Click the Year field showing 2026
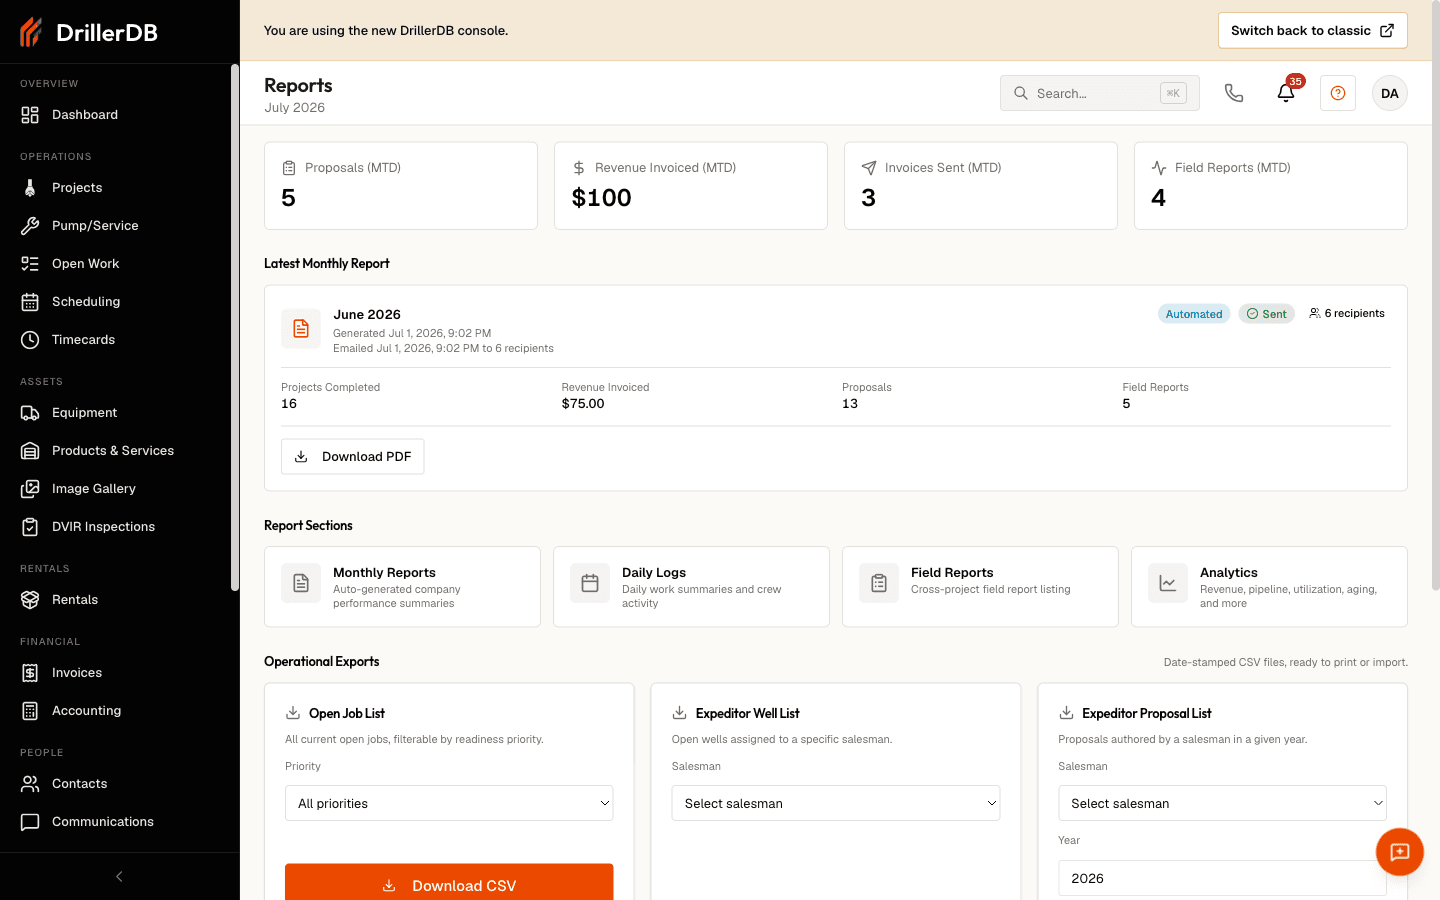 [1222, 879]
